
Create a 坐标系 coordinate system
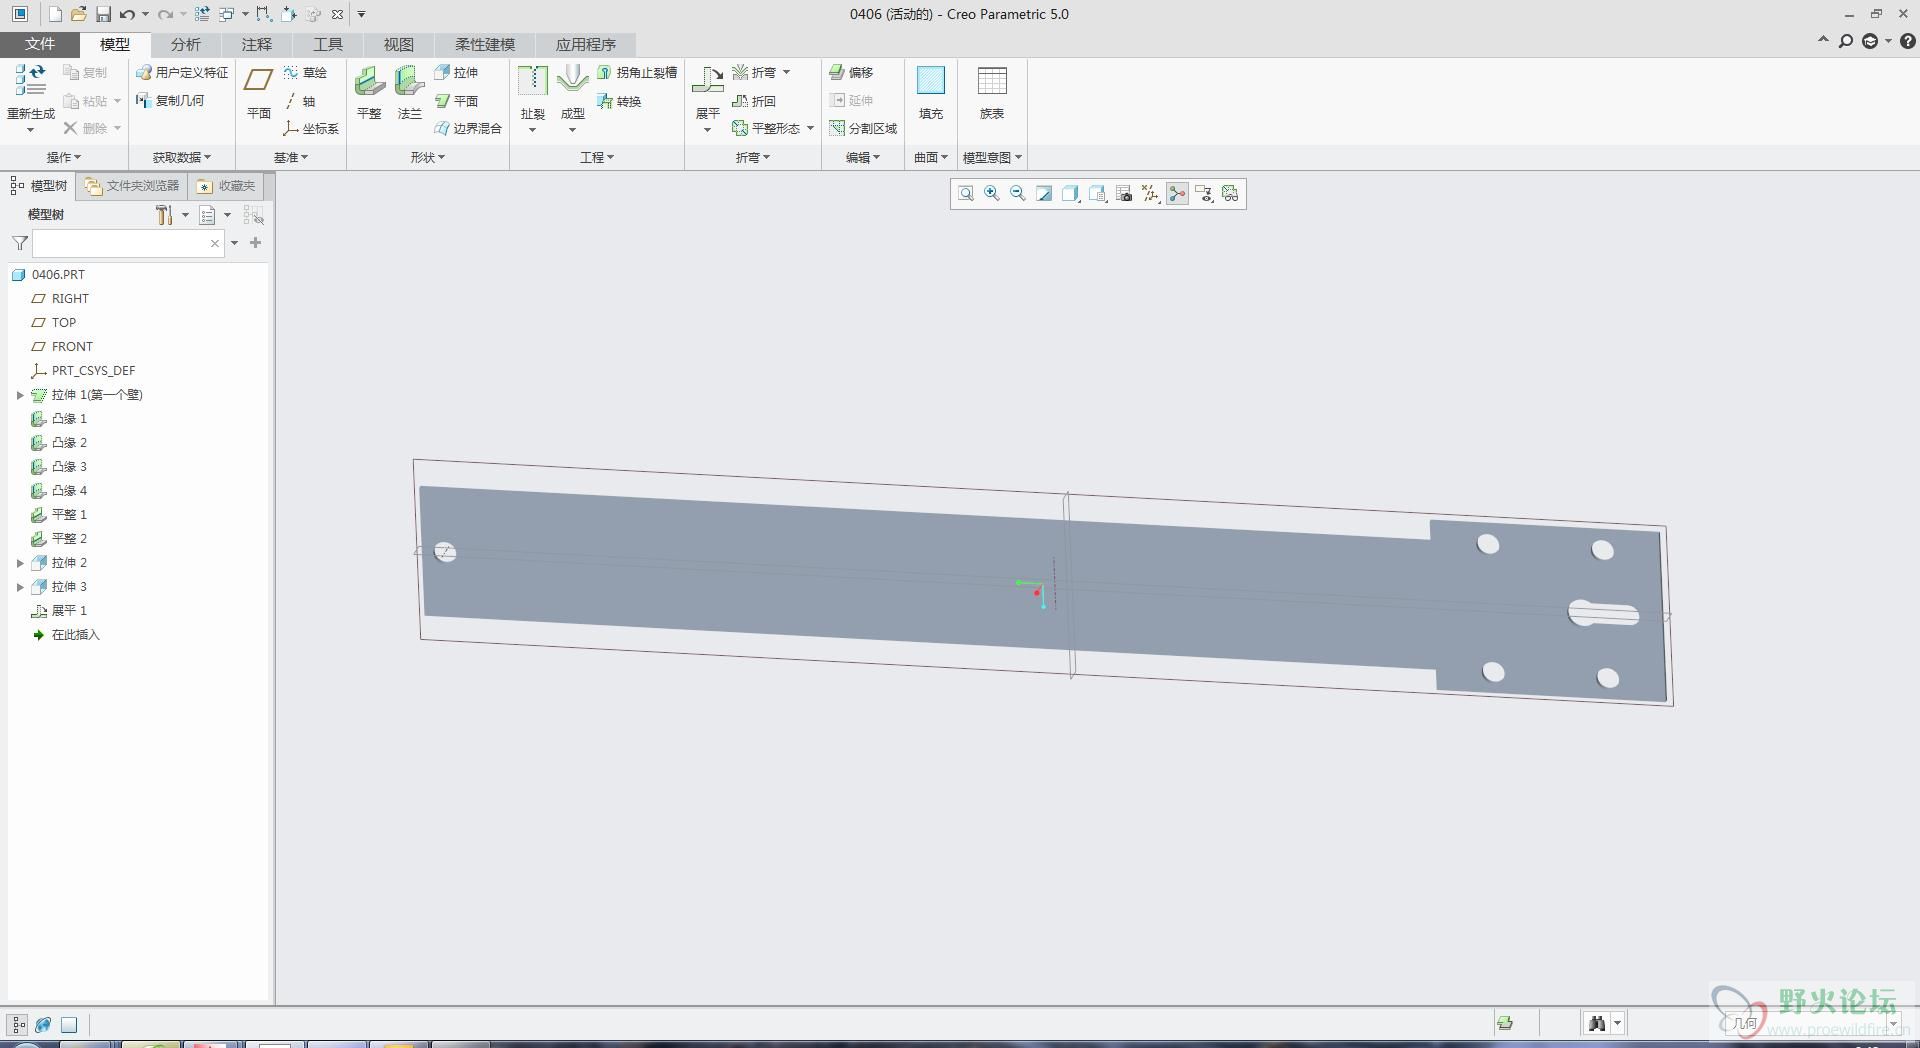(311, 128)
